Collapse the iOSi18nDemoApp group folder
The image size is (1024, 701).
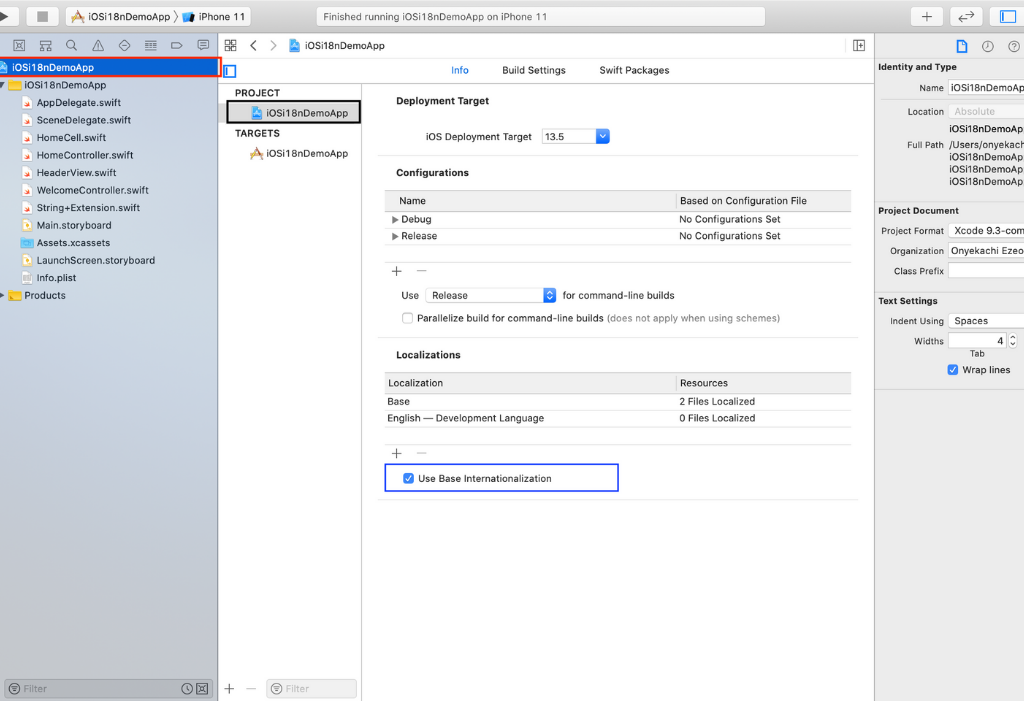(x=3, y=85)
